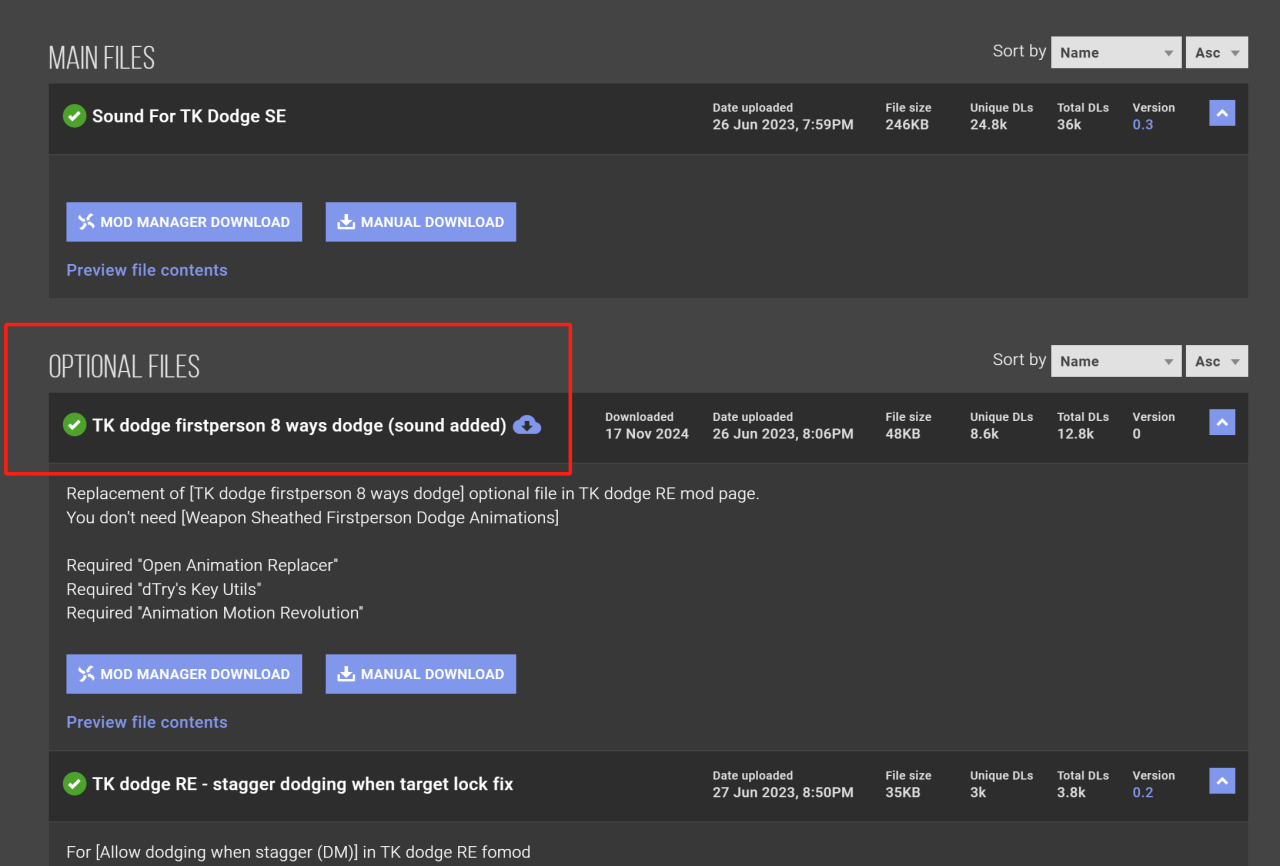Open Optional Files Asc order dropdown
Viewport: 1280px width, 866px height.
(x=1217, y=361)
